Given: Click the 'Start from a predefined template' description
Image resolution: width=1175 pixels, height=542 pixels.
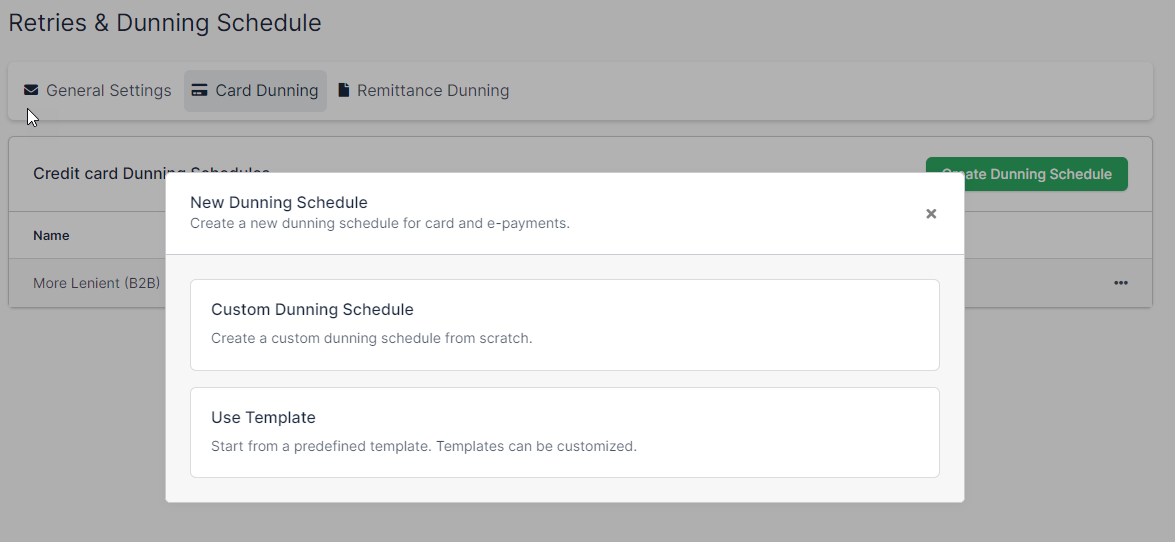Looking at the screenshot, I should pos(424,446).
